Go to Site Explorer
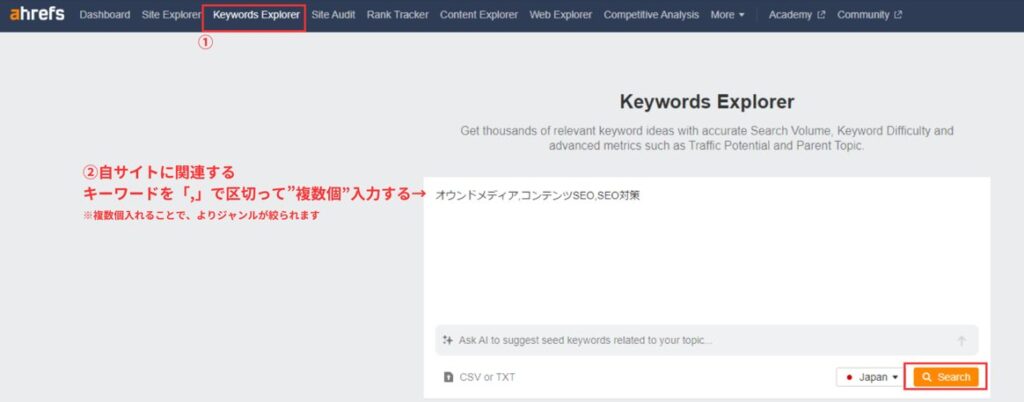Viewport: 1024px width, 402px height. (x=171, y=14)
